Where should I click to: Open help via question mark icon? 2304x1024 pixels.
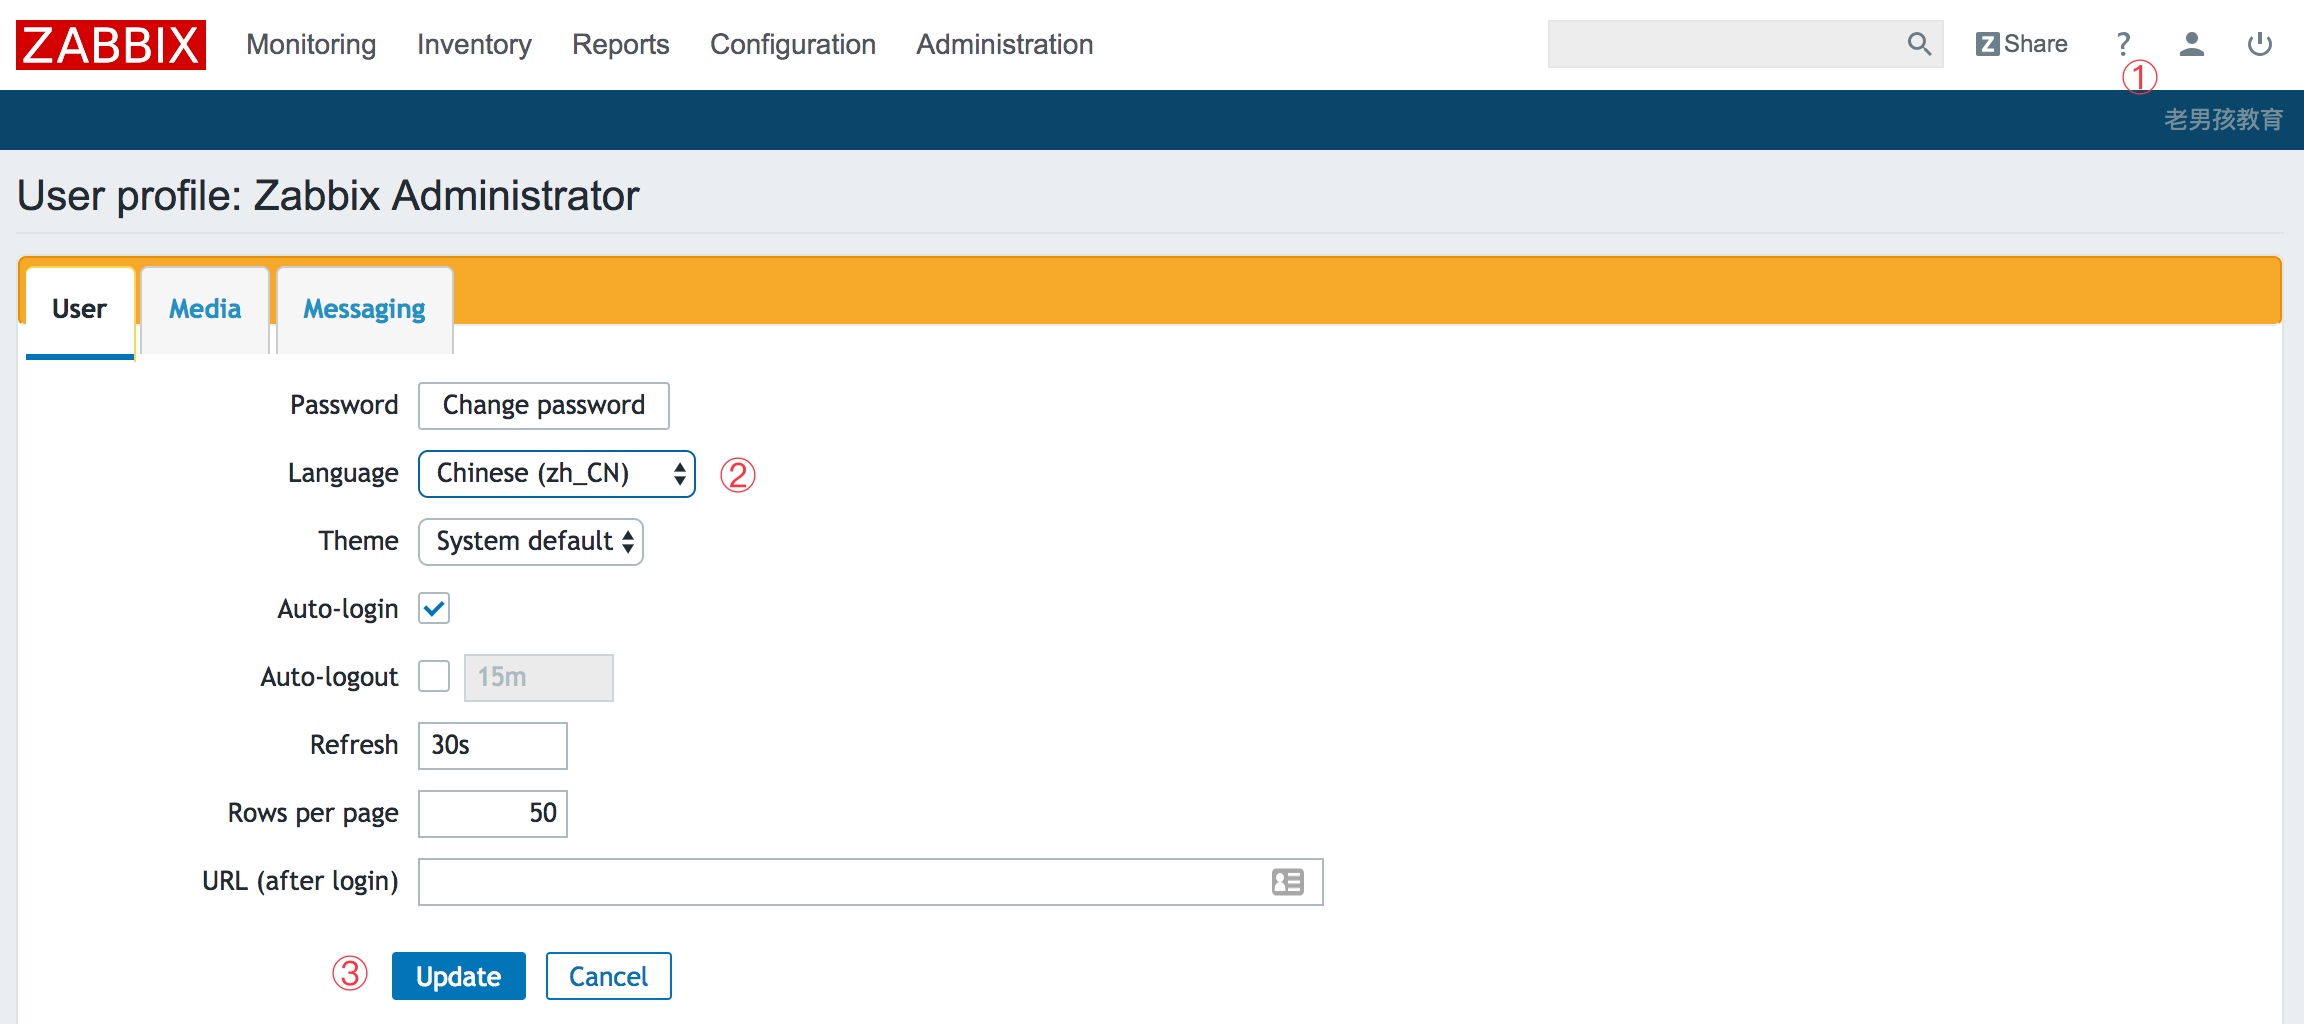(2123, 44)
